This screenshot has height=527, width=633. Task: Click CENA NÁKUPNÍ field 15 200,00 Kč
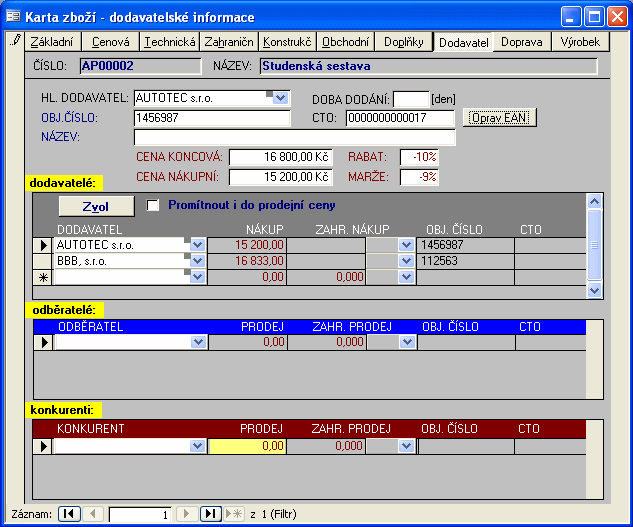click(x=281, y=177)
